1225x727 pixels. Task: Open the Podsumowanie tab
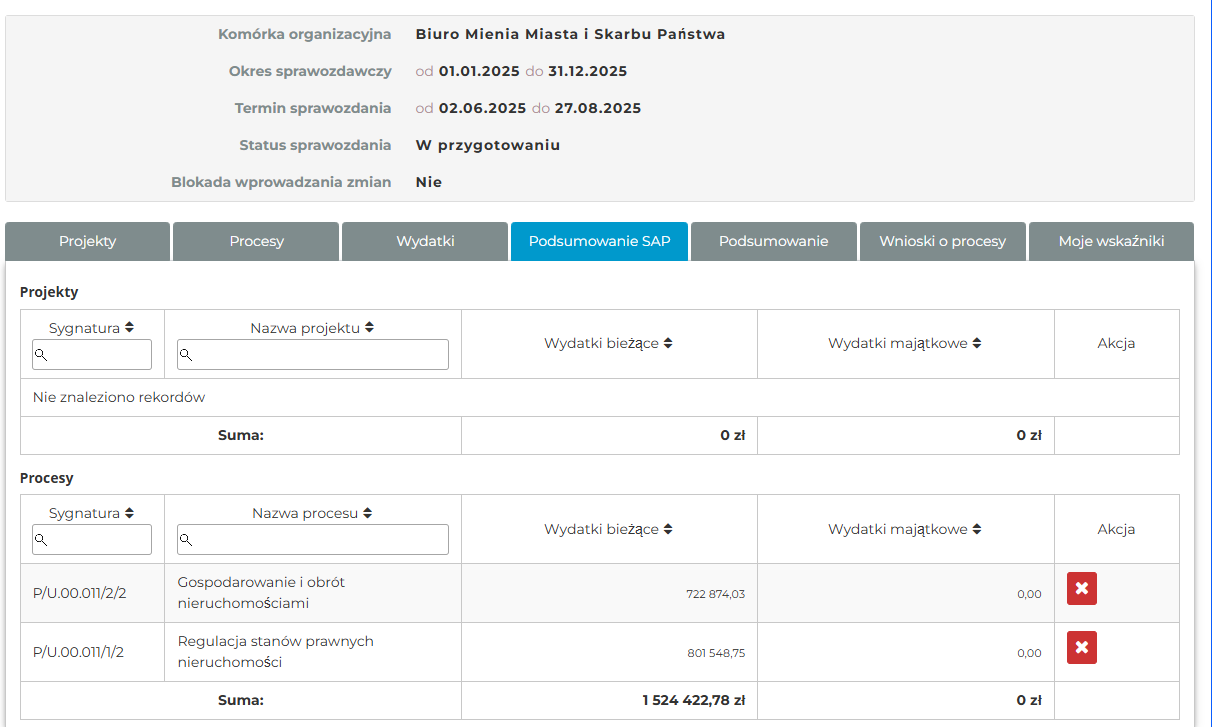(773, 241)
